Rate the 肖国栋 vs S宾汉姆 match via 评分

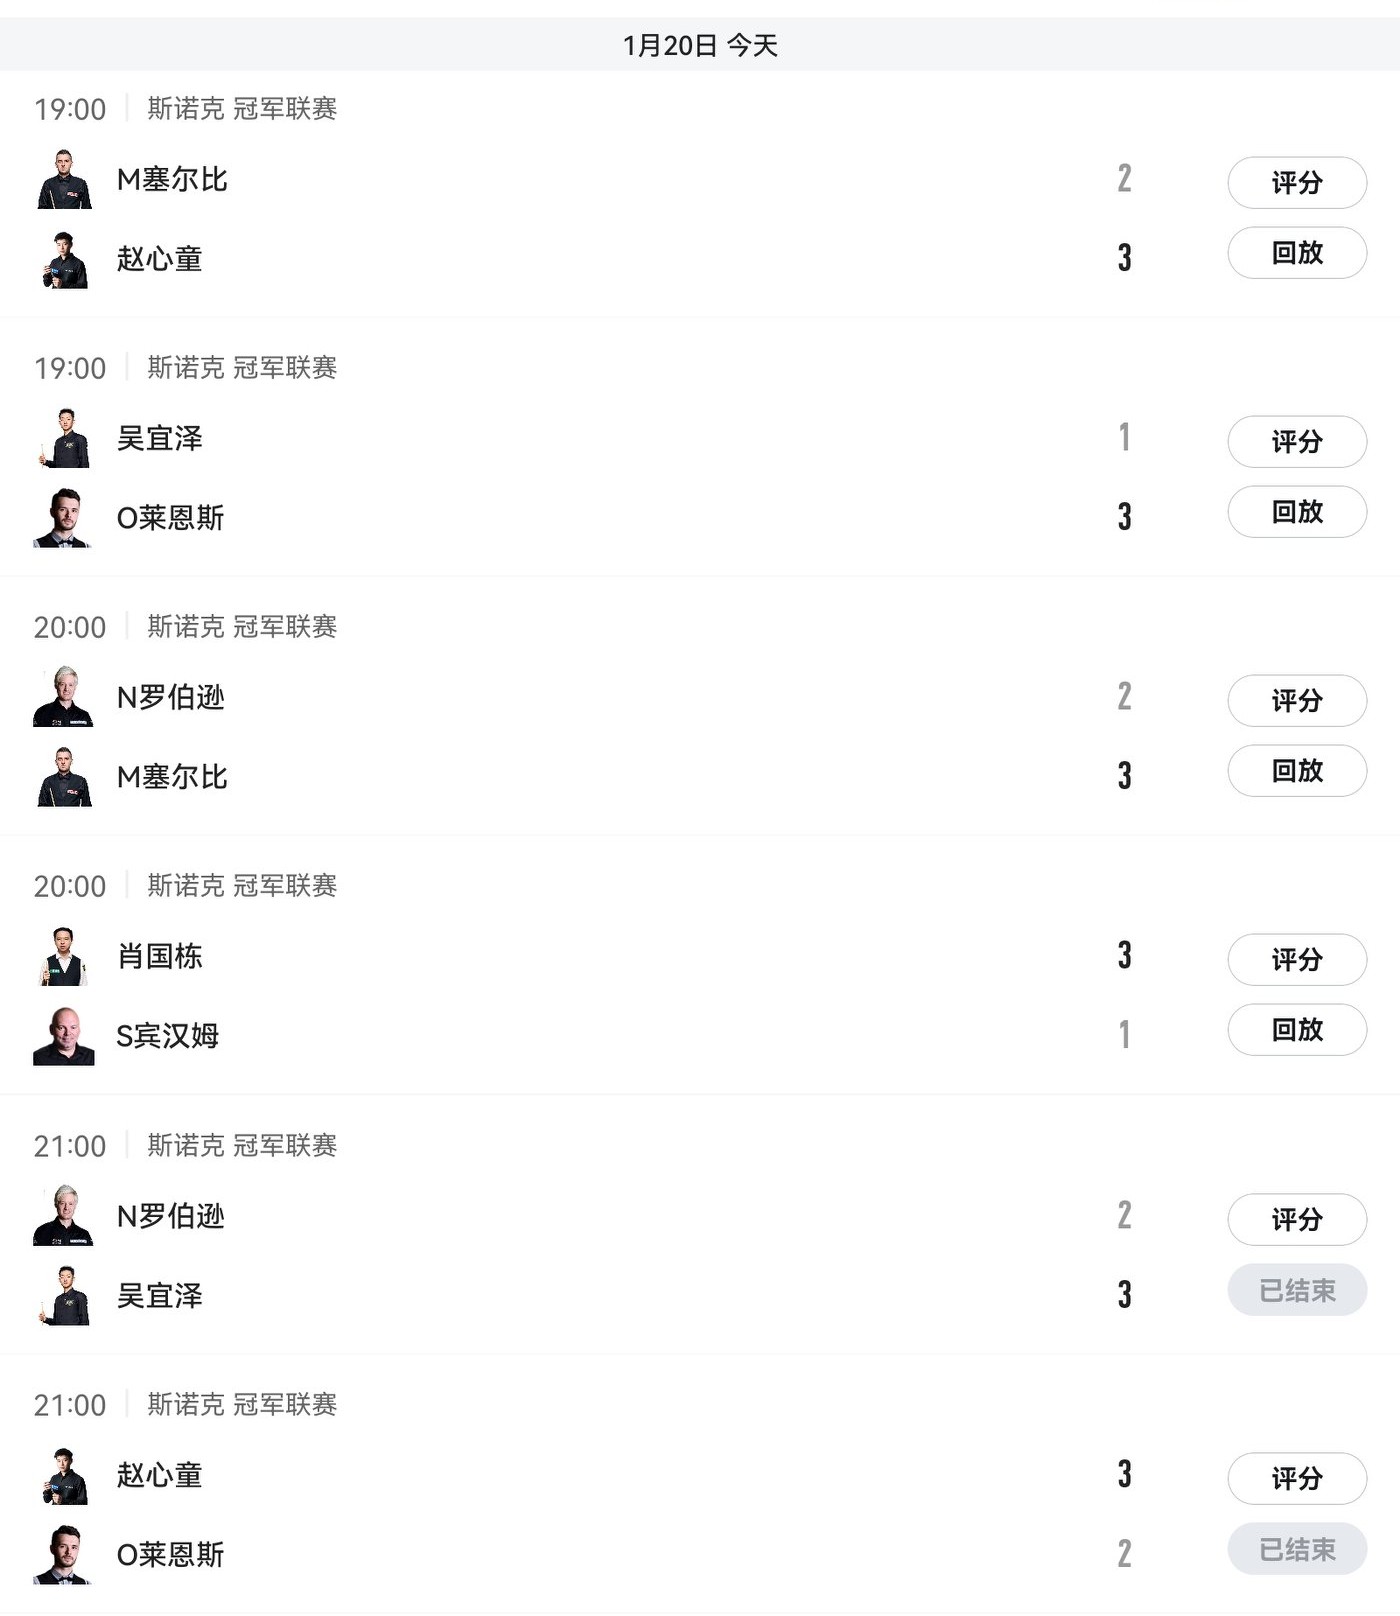1297,960
